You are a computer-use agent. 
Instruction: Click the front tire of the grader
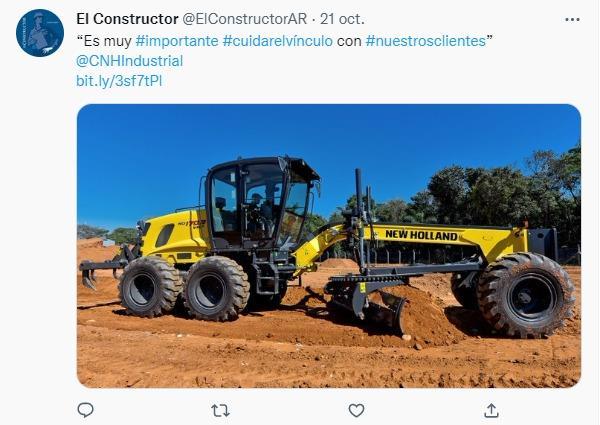(526, 295)
